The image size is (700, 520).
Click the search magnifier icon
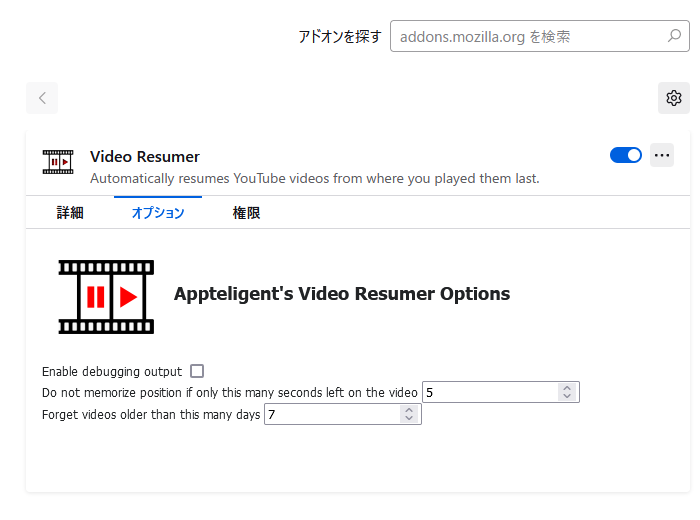[674, 35]
